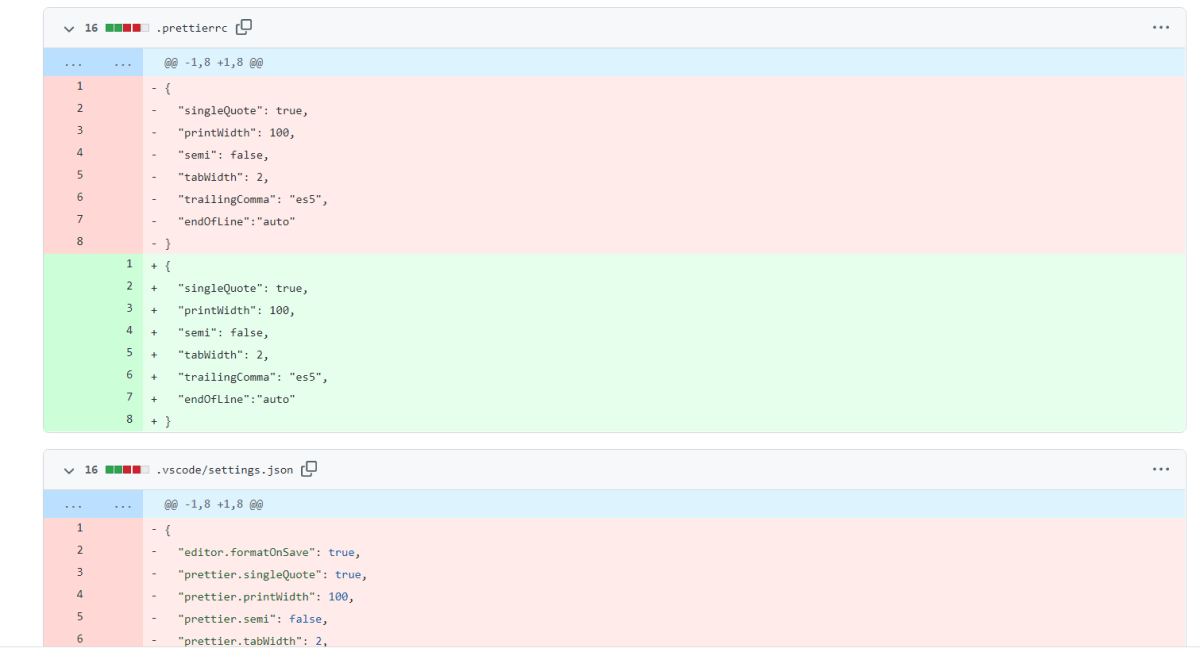Click removed line number 8 in .prettierrc
Viewport: 1200px width, 652px height.
(x=79, y=241)
